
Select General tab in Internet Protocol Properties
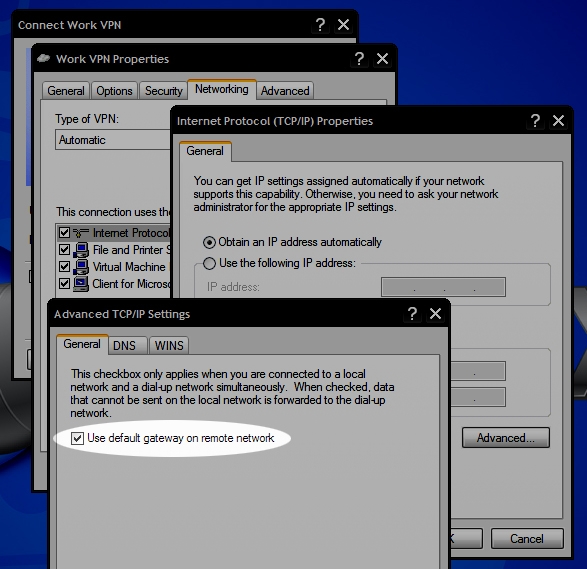point(205,151)
